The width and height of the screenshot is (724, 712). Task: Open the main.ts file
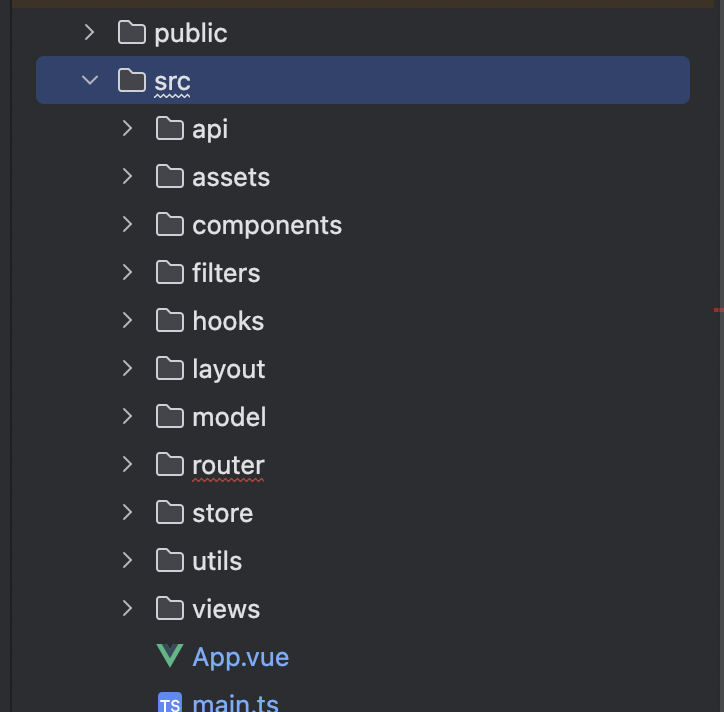click(235, 703)
